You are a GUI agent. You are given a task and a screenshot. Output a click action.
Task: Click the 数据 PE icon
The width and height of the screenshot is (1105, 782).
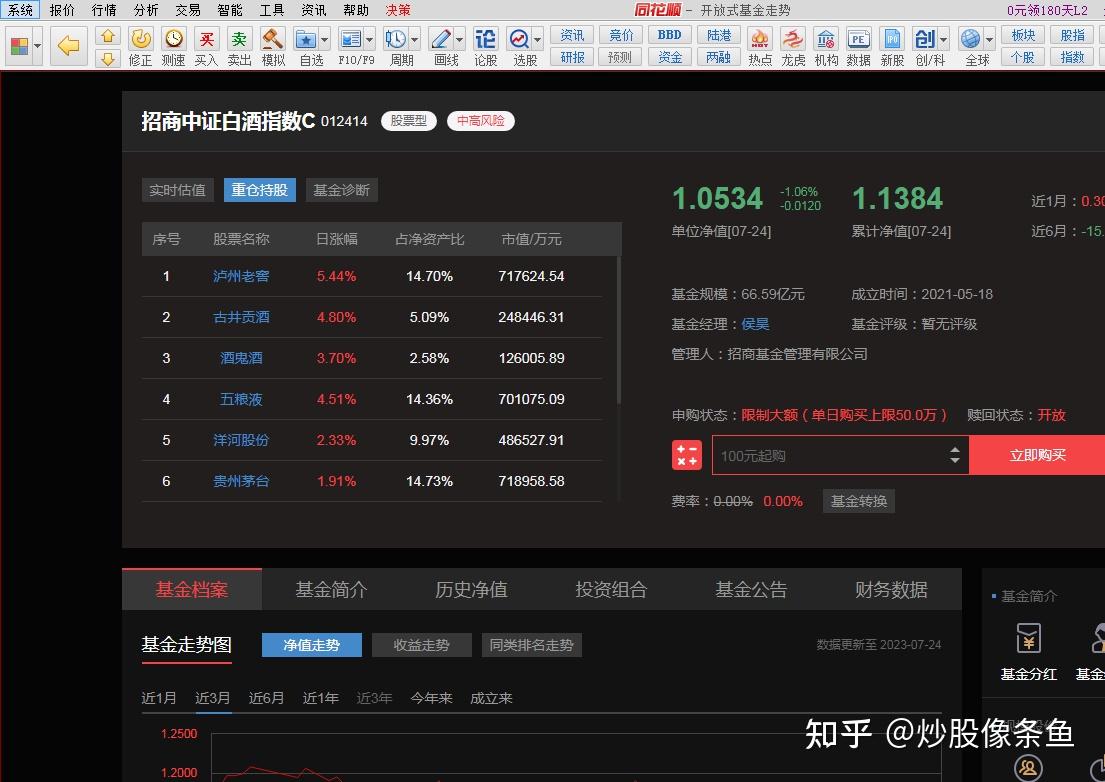coord(858,39)
